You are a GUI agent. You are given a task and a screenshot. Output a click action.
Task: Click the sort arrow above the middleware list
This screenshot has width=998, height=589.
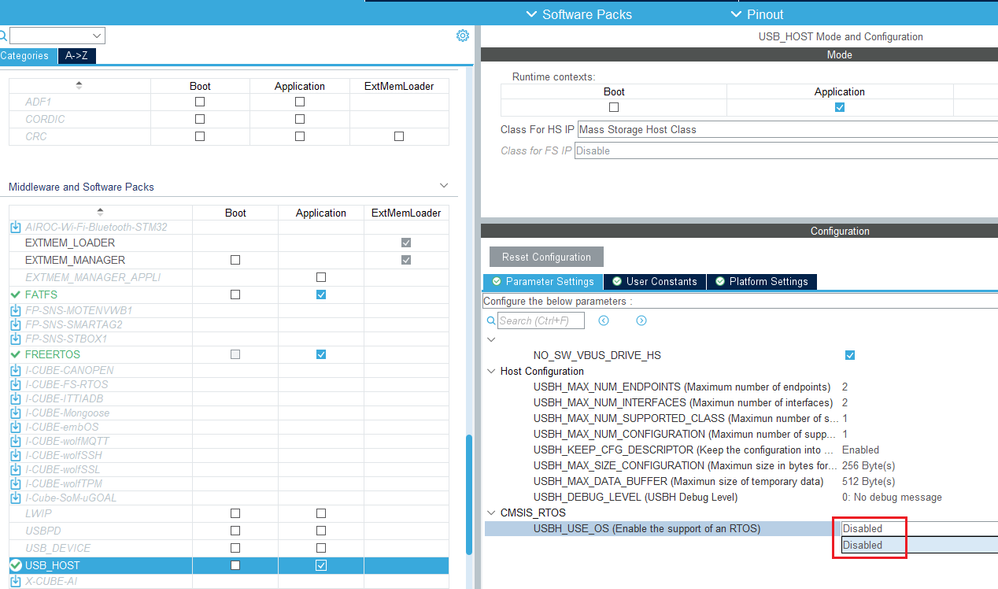[x=100, y=211]
